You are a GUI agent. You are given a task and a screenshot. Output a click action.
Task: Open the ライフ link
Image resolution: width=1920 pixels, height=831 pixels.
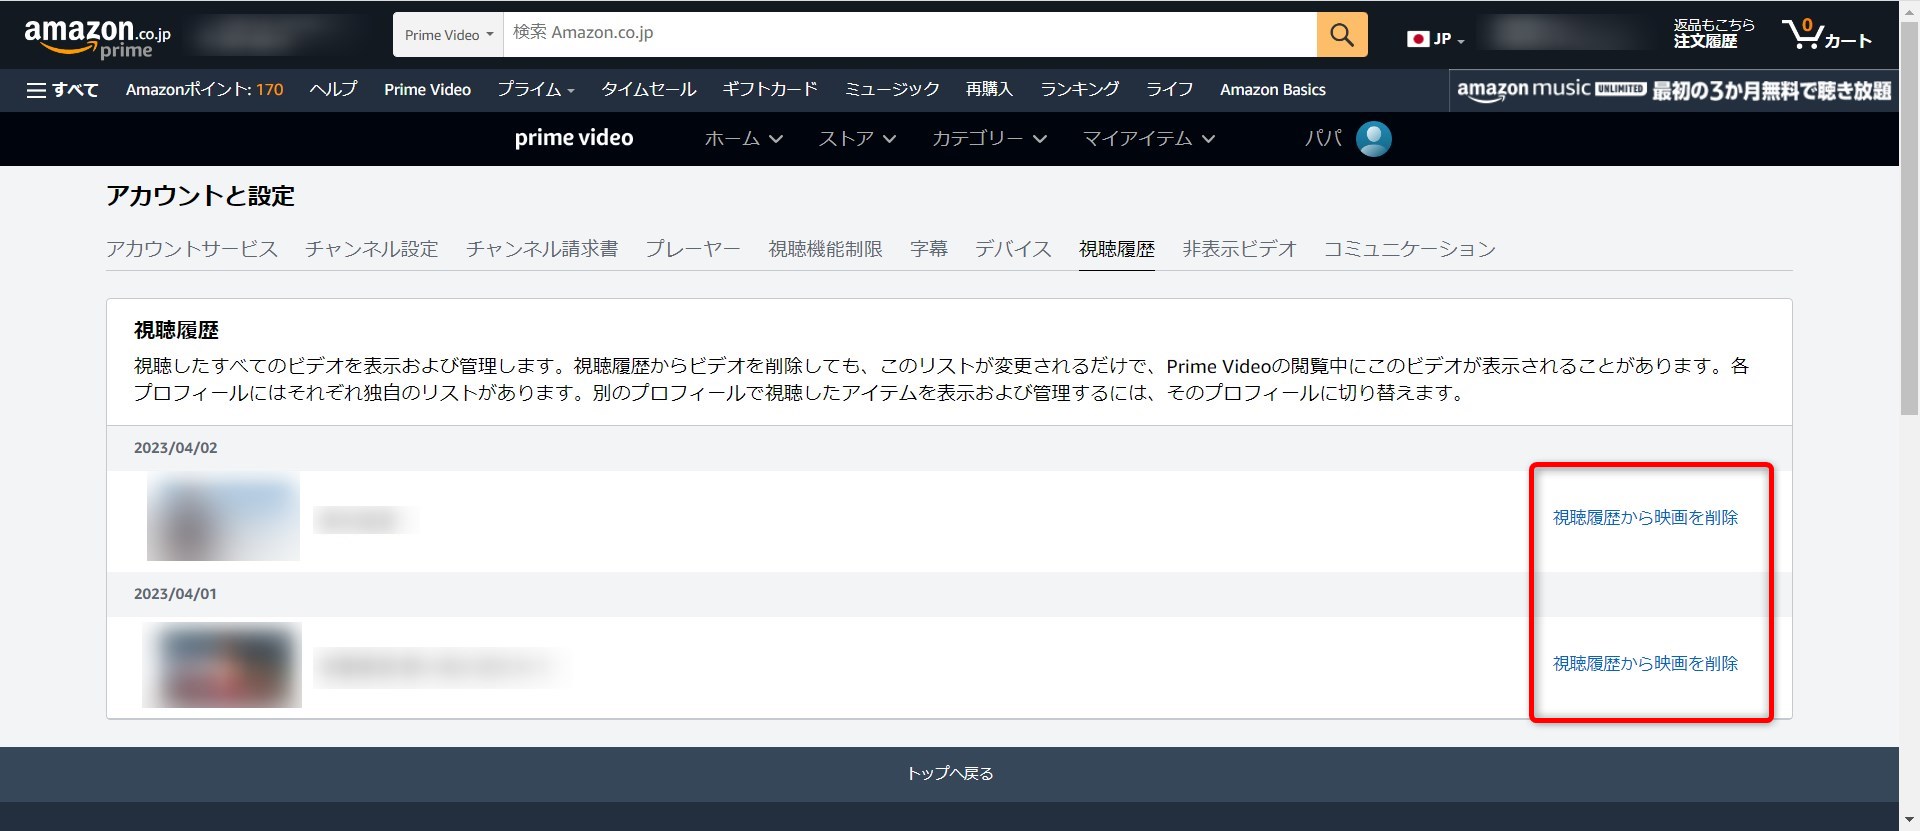point(1170,90)
